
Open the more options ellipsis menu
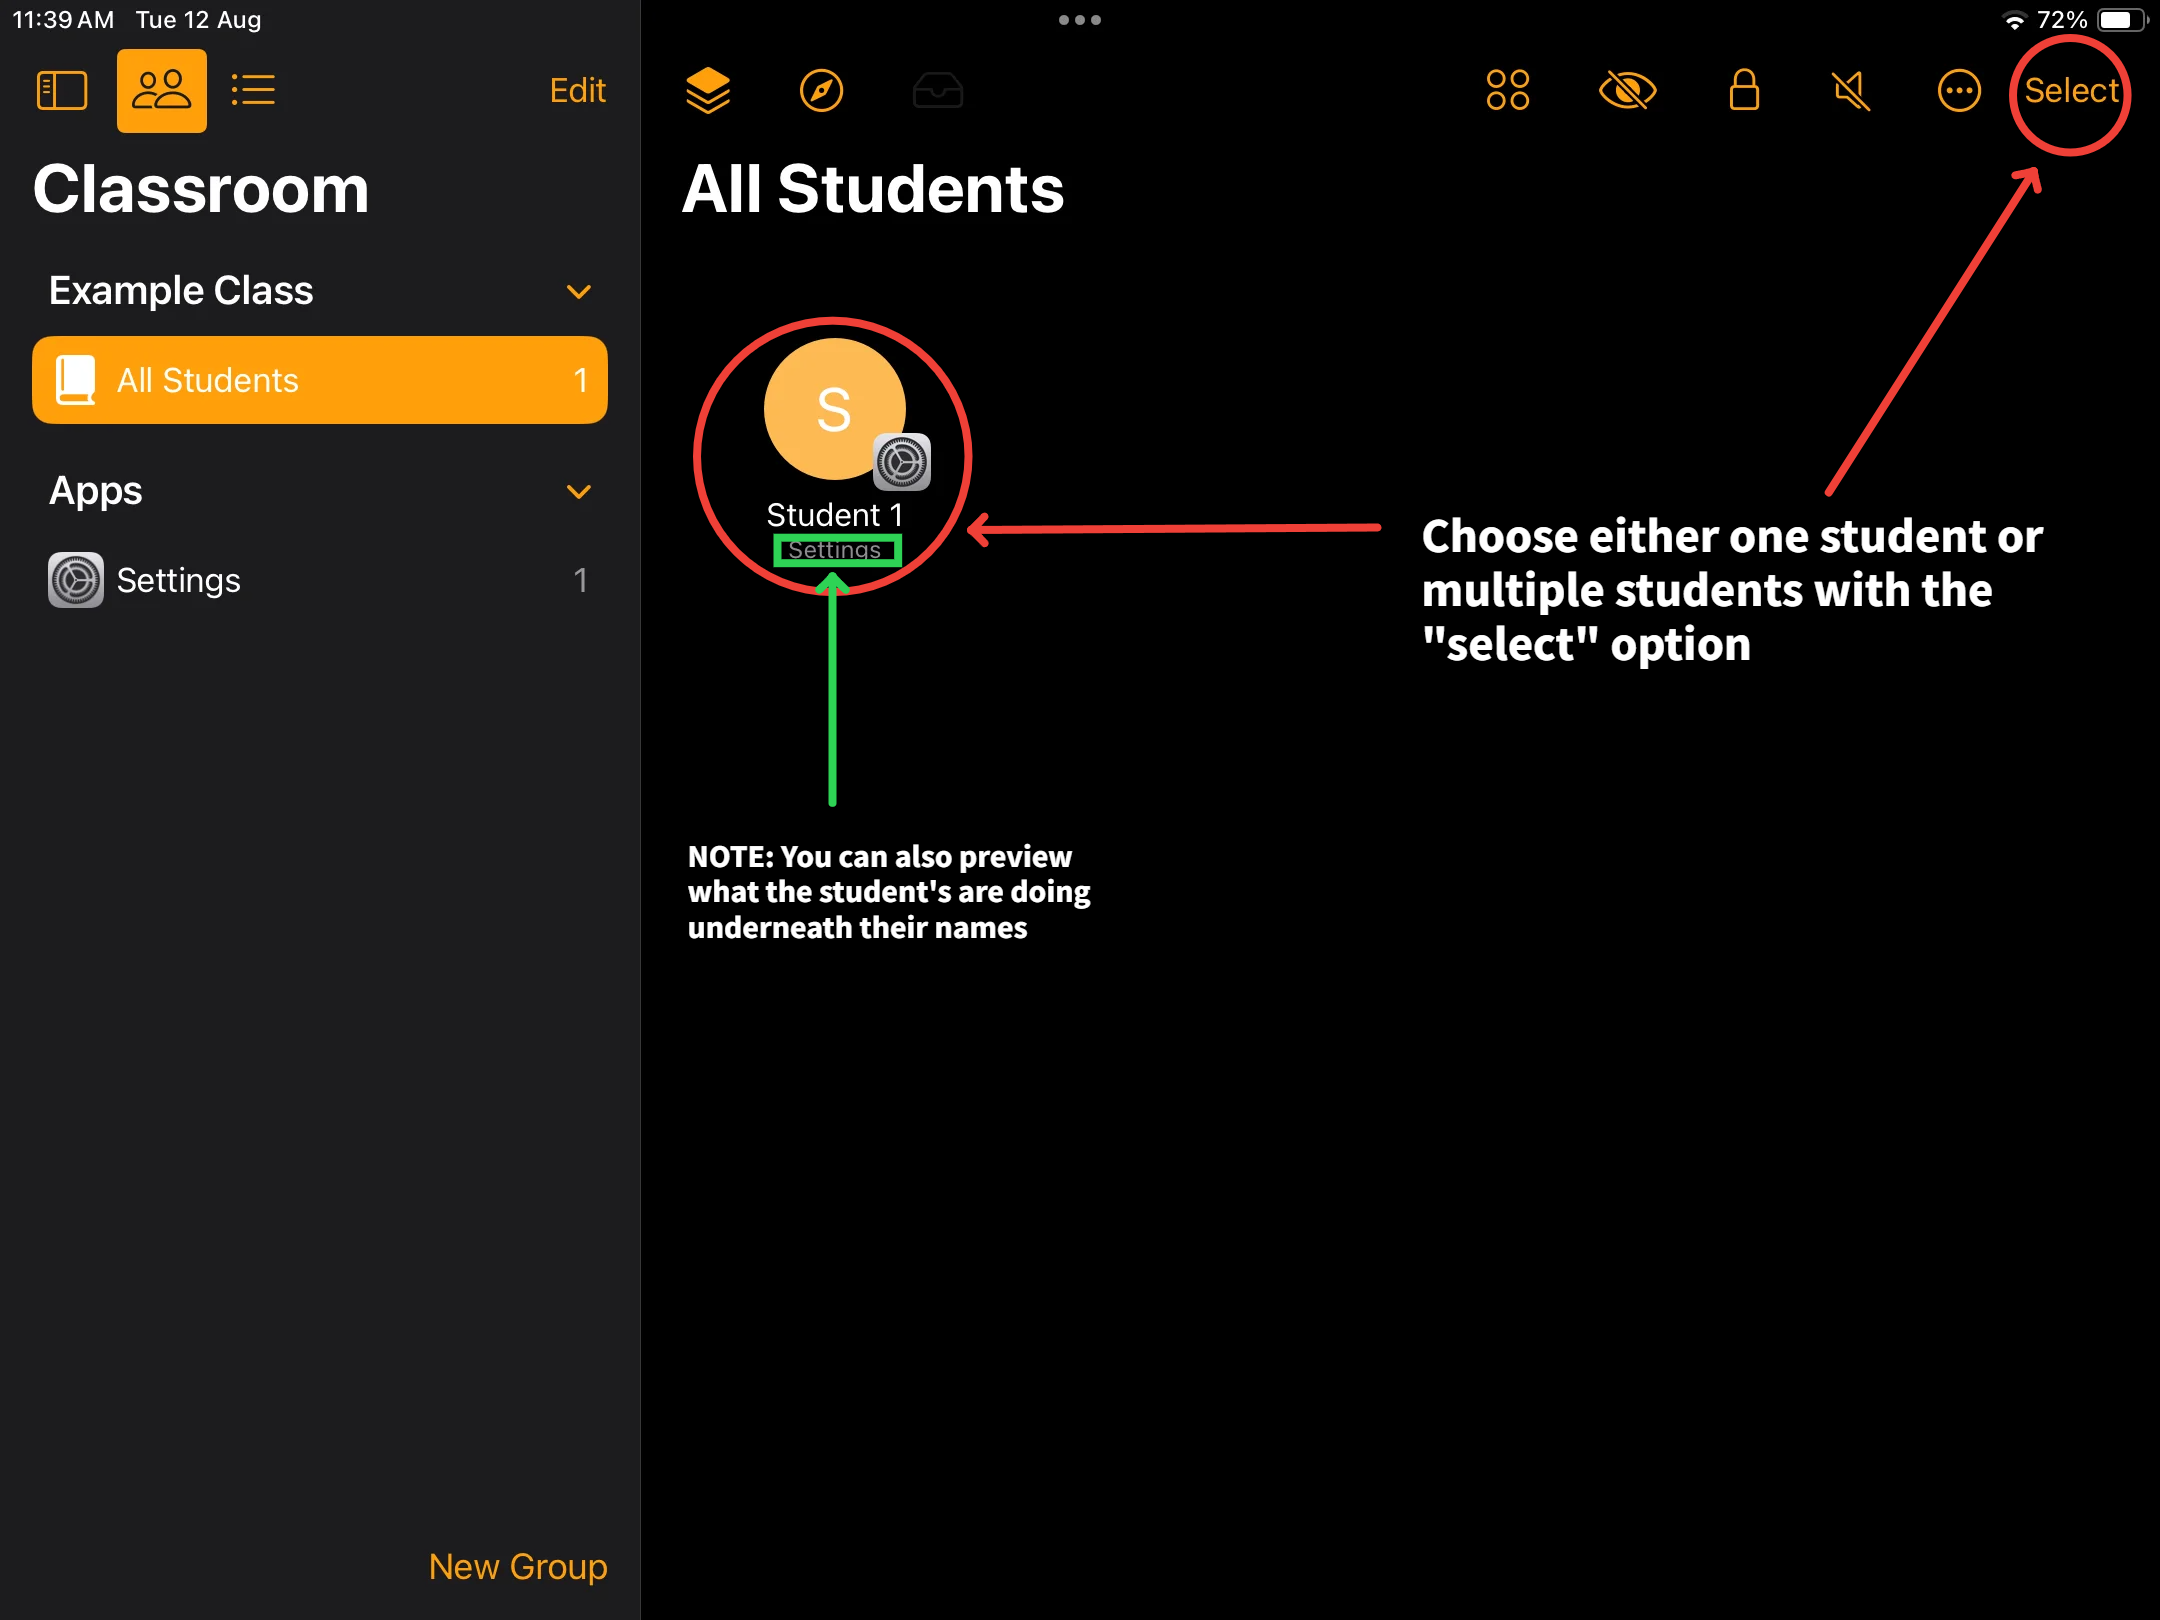[x=1959, y=91]
